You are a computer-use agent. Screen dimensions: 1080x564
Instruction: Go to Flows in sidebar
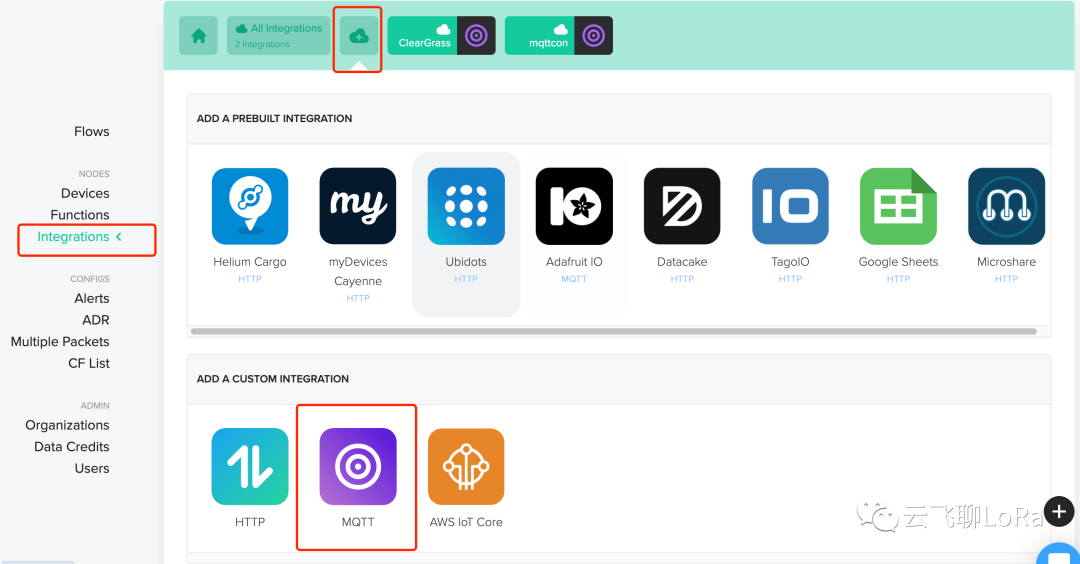pyautogui.click(x=92, y=132)
